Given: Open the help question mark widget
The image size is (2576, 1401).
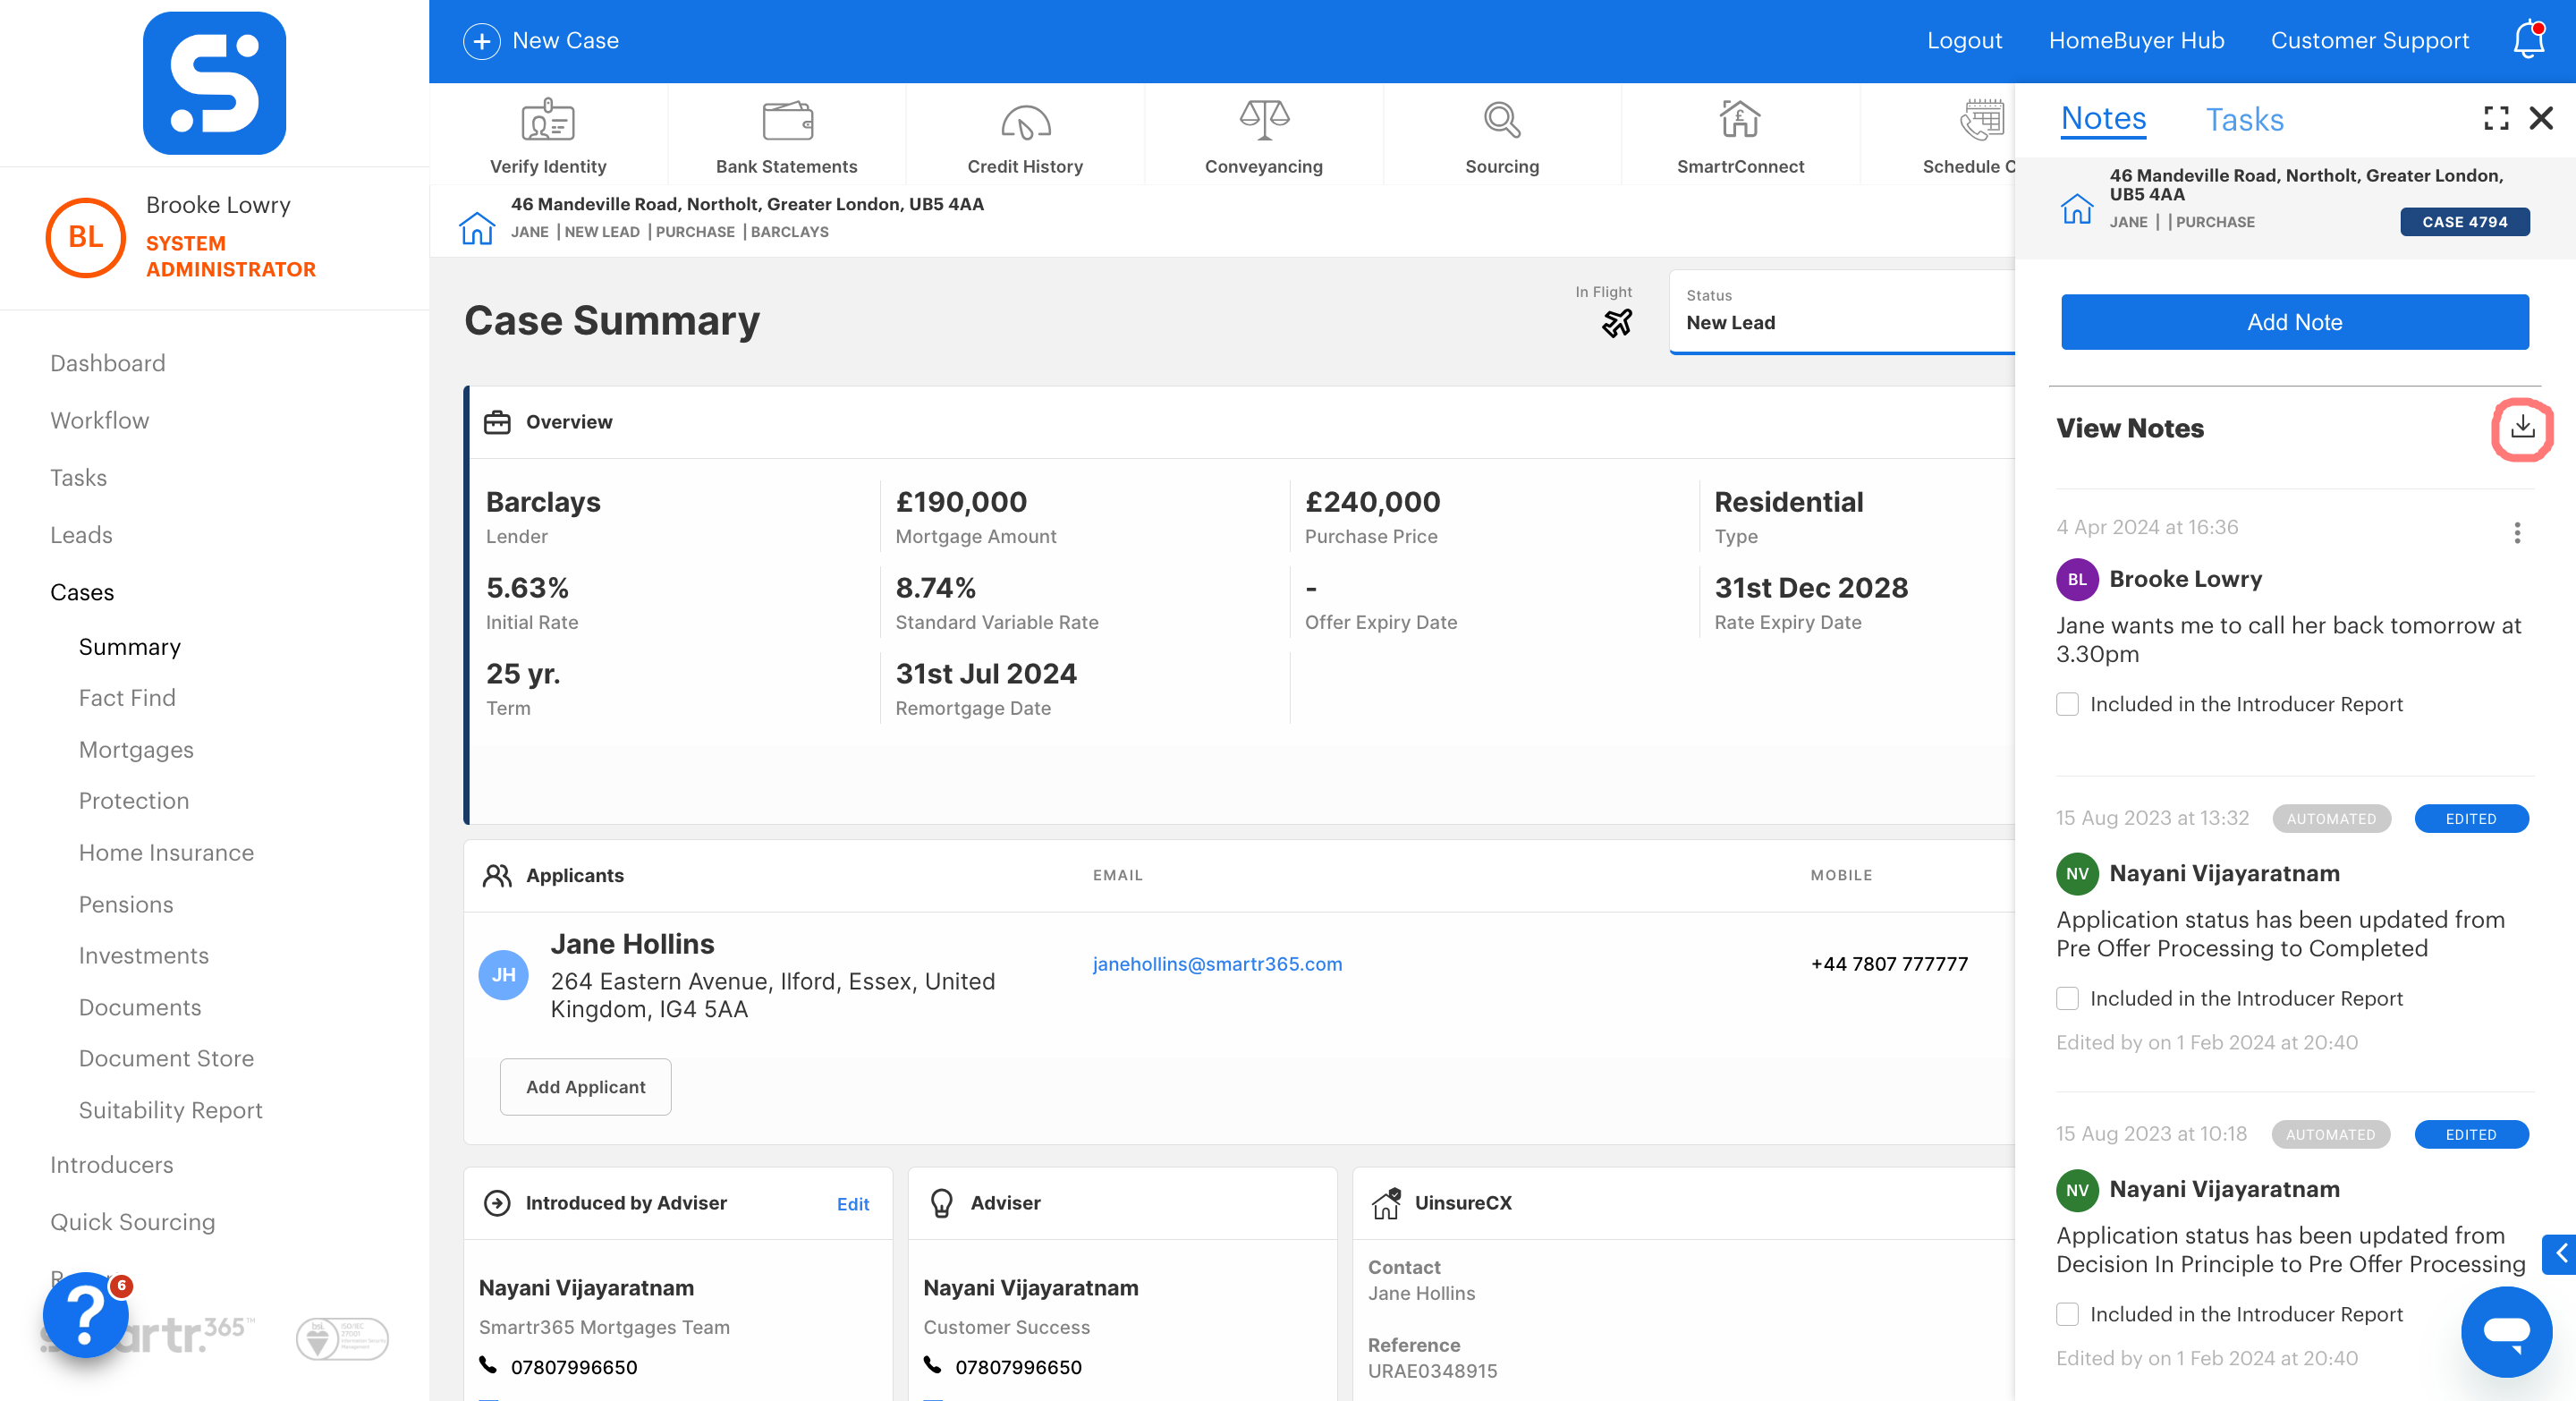Looking at the screenshot, I should click(x=85, y=1314).
